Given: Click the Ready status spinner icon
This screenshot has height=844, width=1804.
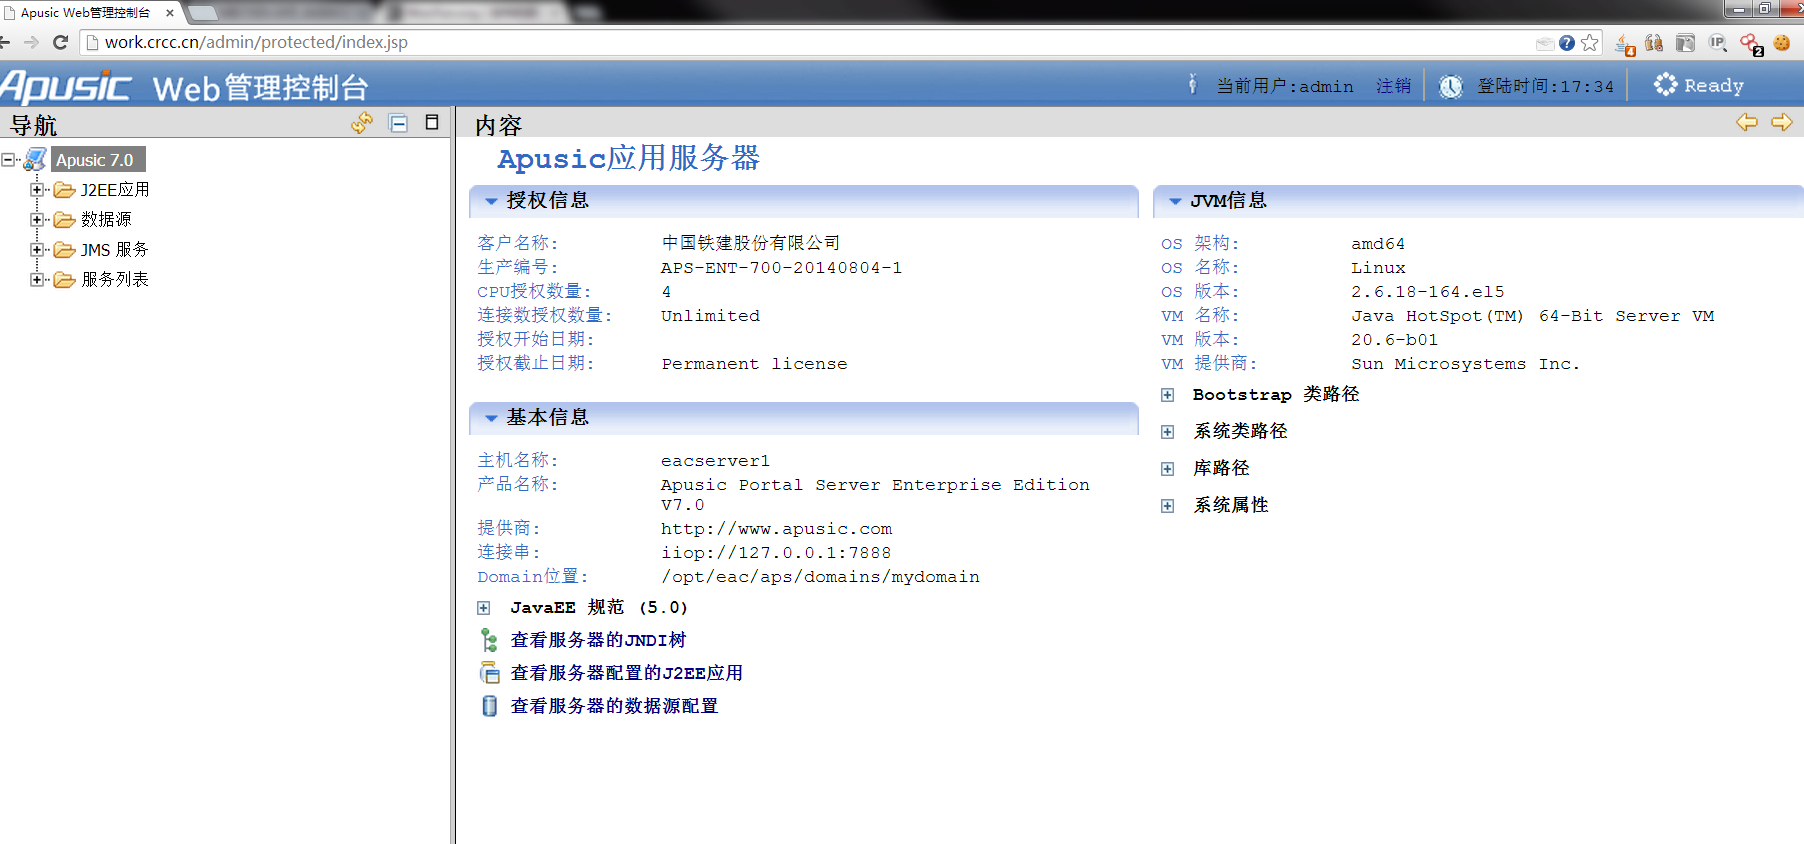Looking at the screenshot, I should 1665,85.
